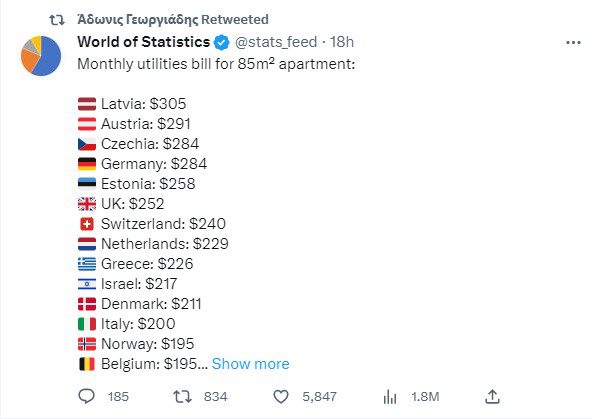
Task: Click the Greece flag emoji
Action: 87,264
